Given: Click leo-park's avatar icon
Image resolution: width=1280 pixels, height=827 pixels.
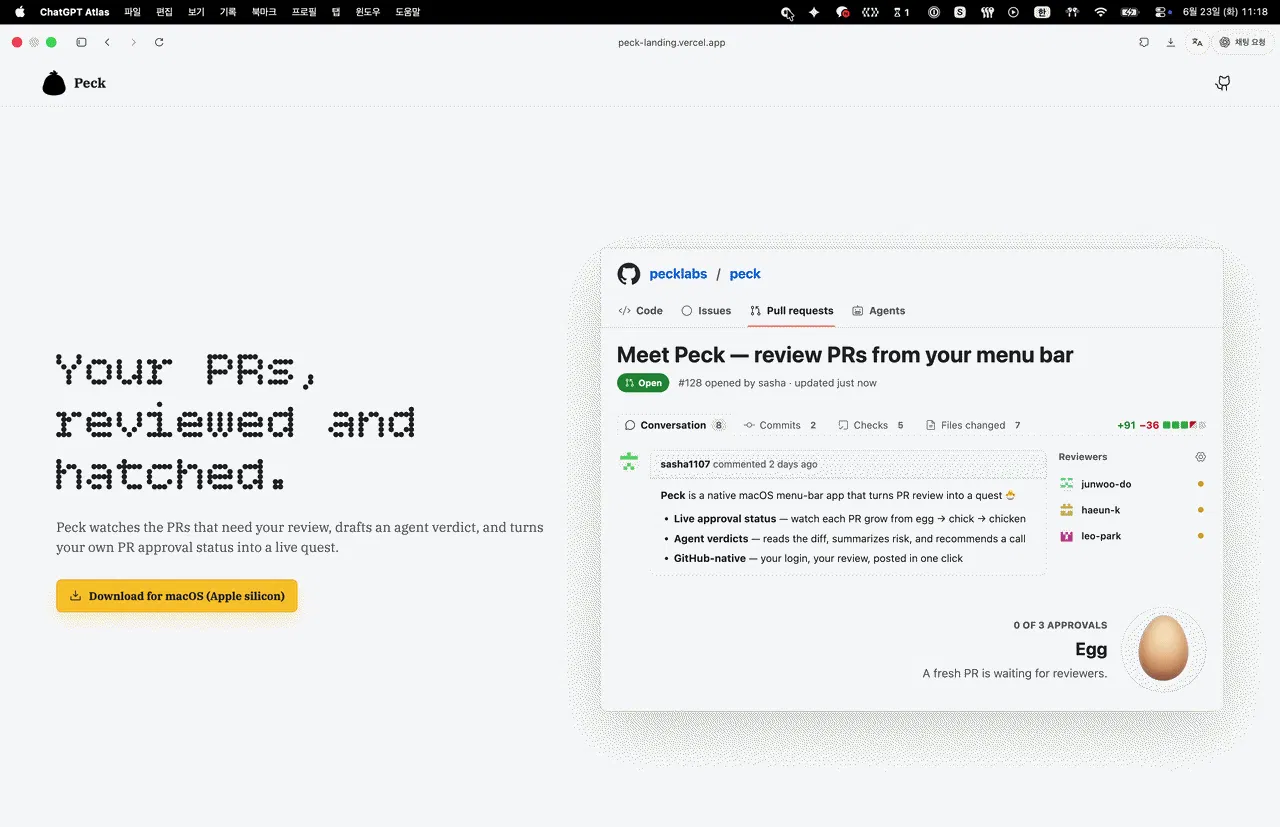Looking at the screenshot, I should (x=1067, y=536).
